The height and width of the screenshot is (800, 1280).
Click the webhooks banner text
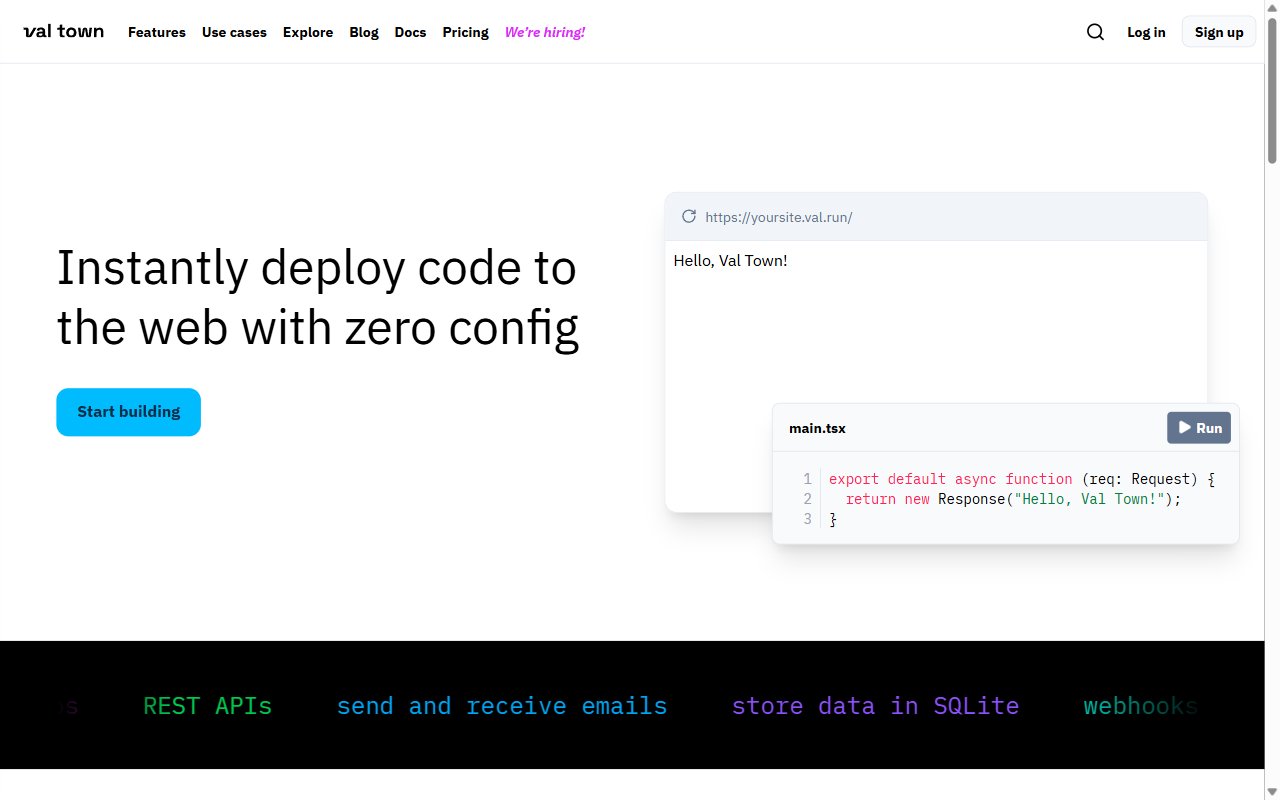1141,706
